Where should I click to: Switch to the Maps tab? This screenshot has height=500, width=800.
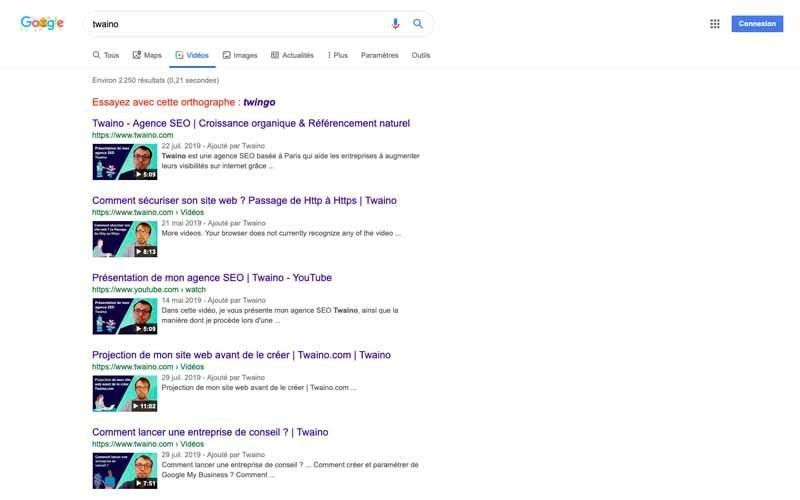tap(147, 55)
